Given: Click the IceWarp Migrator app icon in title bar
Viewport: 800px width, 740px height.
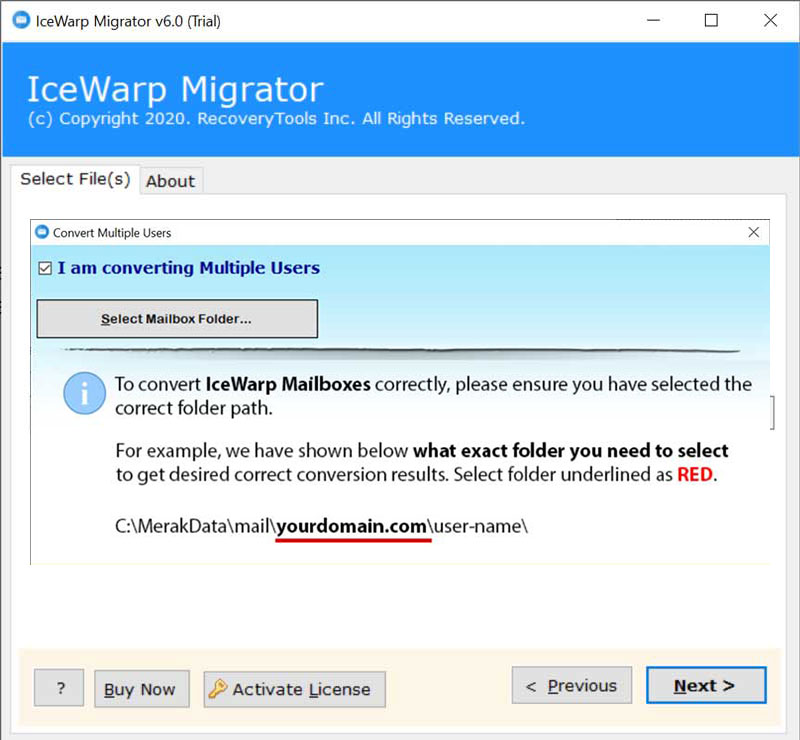Looking at the screenshot, I should click(21, 20).
